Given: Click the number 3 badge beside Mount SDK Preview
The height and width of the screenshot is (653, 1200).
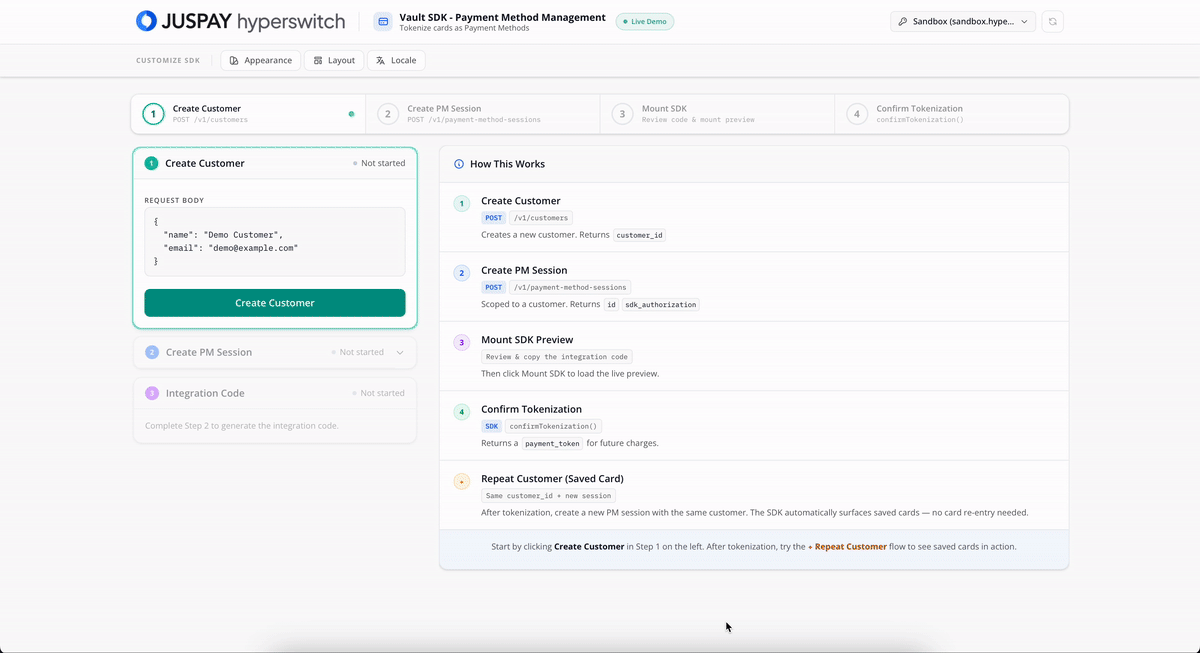Looking at the screenshot, I should click(x=461, y=342).
